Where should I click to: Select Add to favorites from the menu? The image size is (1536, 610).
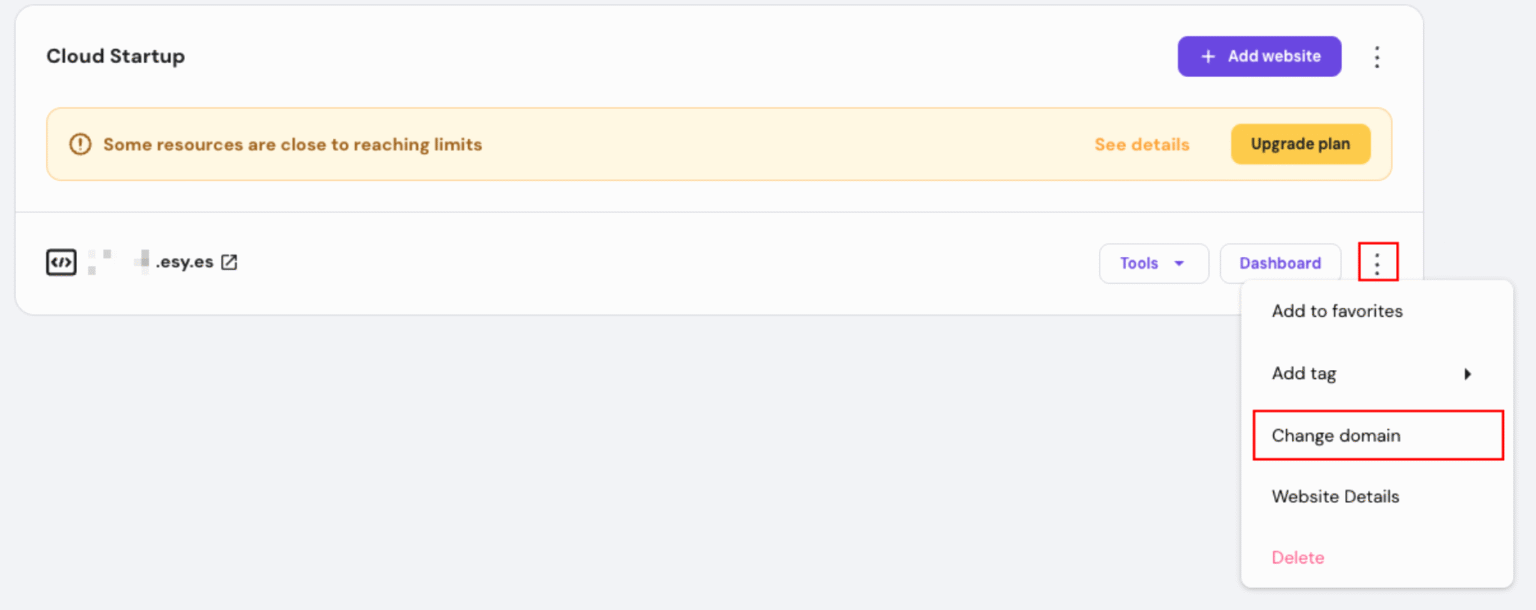coord(1337,311)
